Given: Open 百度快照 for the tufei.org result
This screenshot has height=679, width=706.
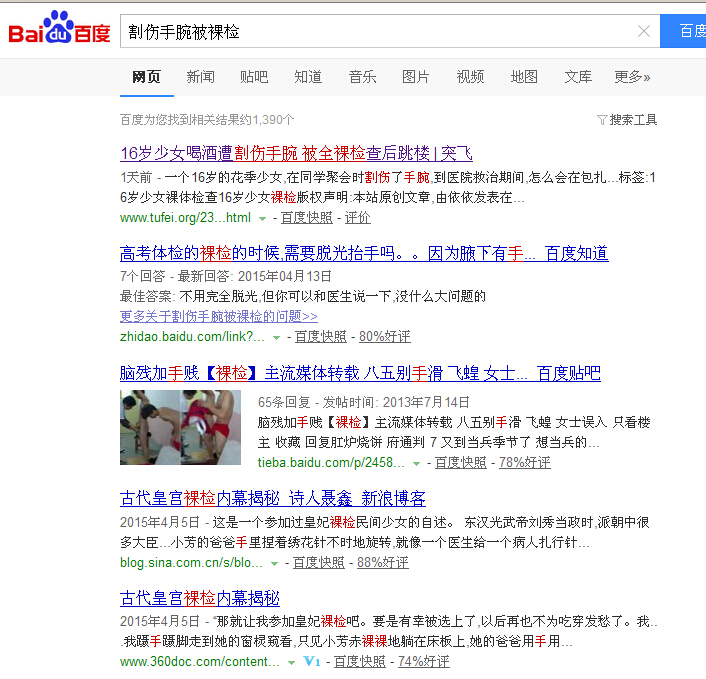Looking at the screenshot, I should pyautogui.click(x=307, y=218).
